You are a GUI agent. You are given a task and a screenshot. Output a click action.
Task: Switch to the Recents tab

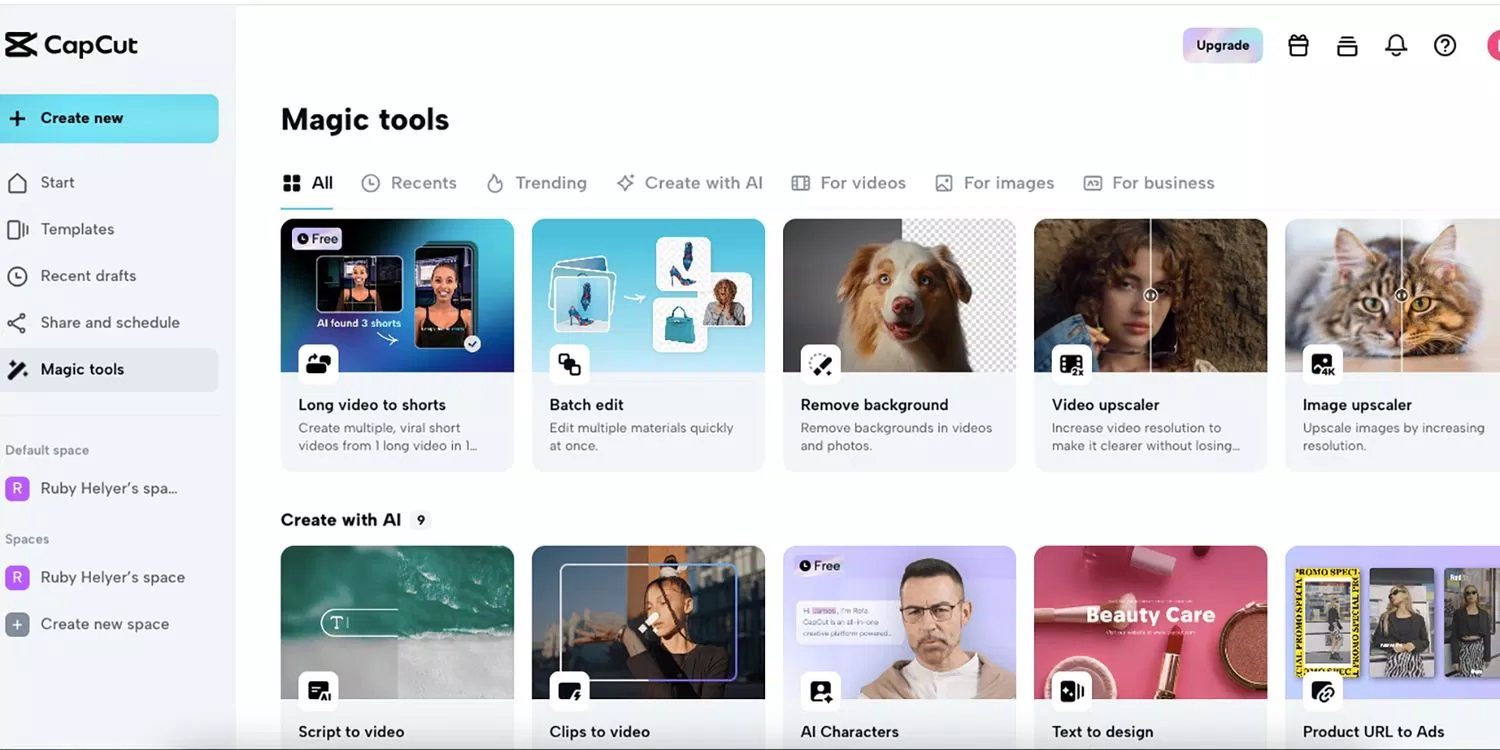409,182
